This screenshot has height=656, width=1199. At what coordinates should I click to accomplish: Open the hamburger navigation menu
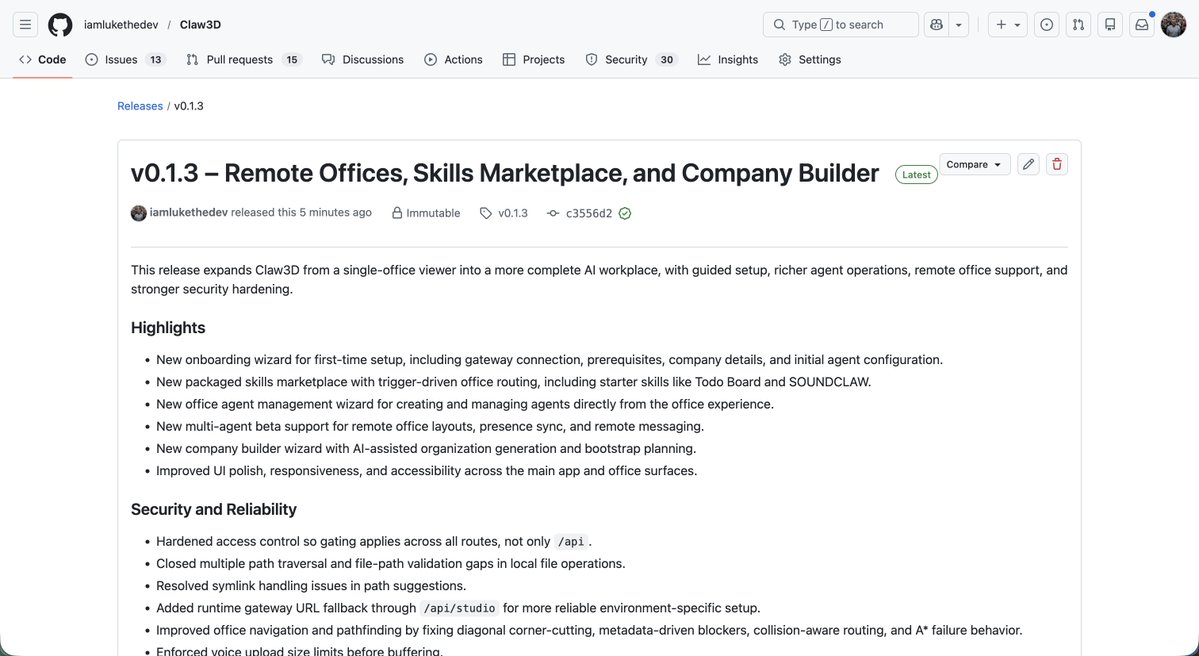25,24
